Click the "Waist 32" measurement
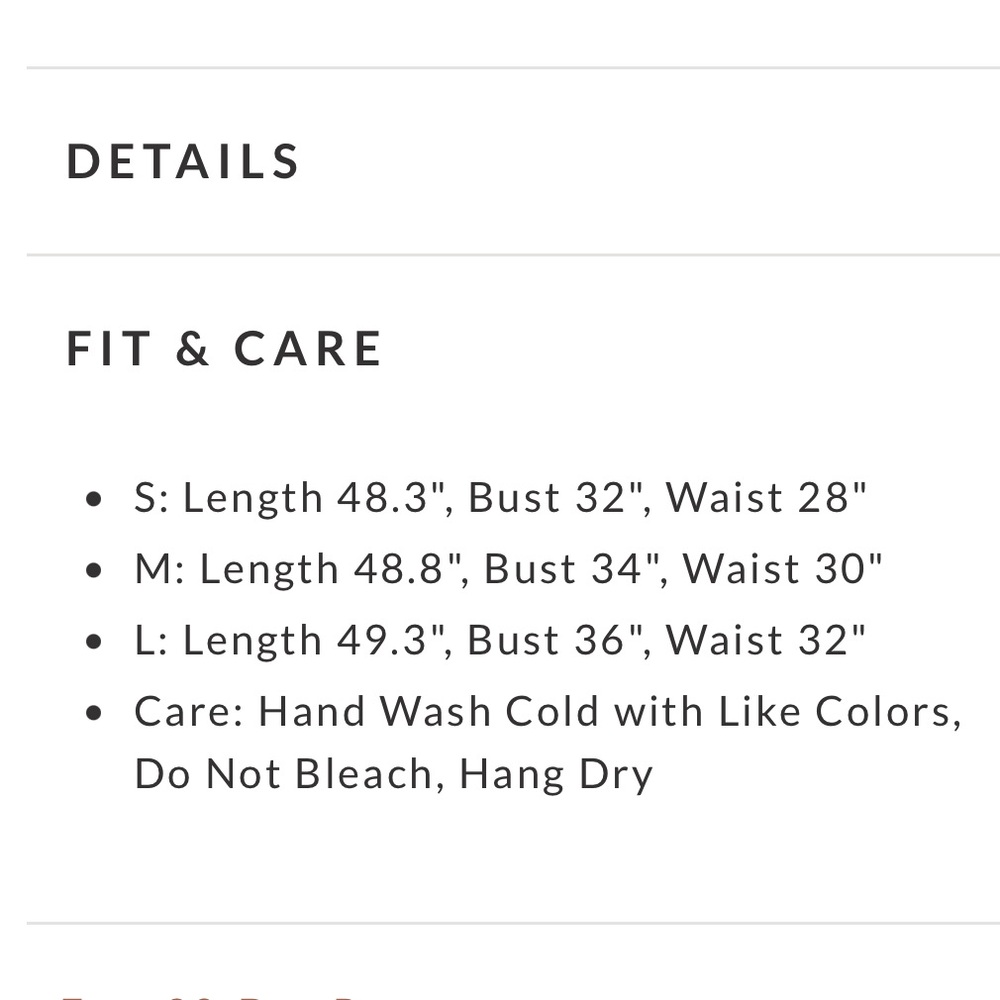Viewport: 1000px width, 1000px height. pos(766,640)
